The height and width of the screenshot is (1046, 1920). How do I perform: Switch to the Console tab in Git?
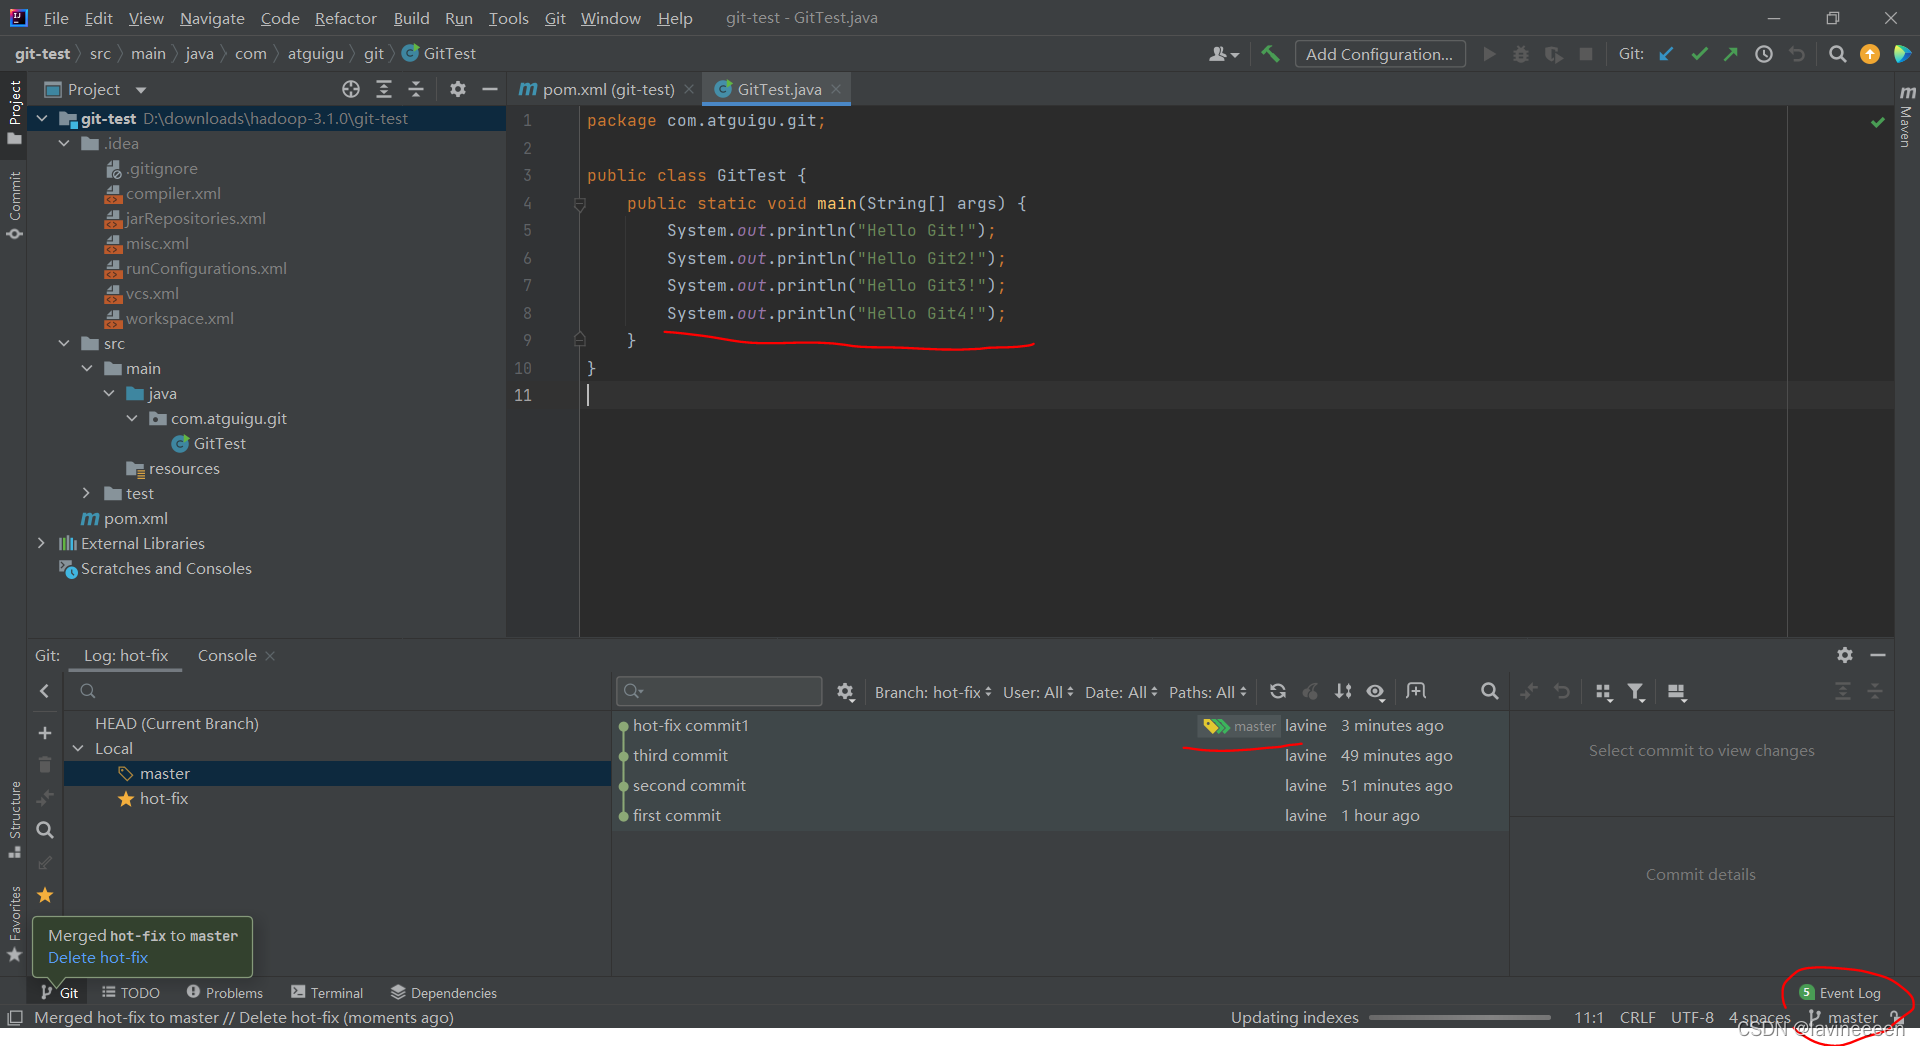click(227, 656)
